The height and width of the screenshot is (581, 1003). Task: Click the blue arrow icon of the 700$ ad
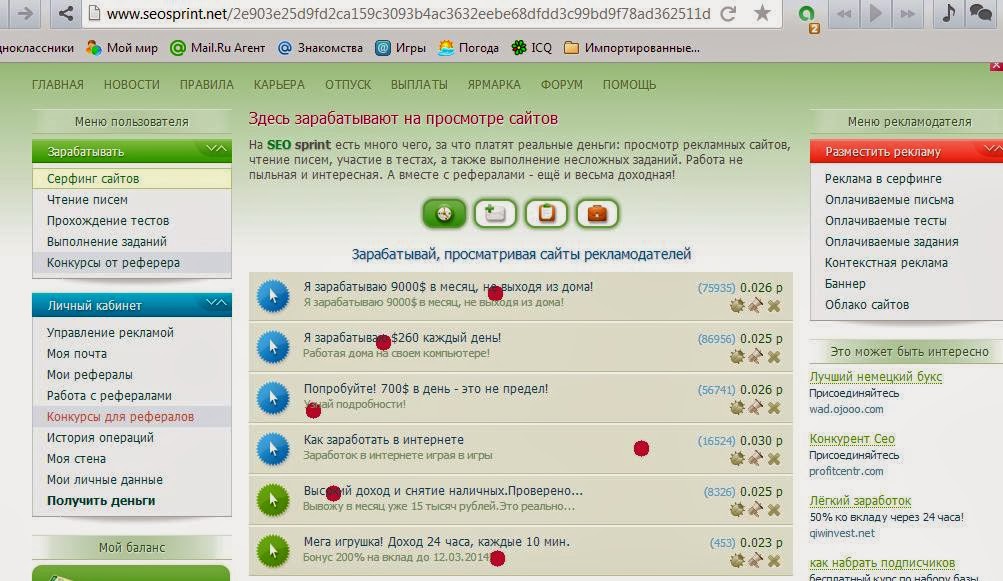click(273, 398)
